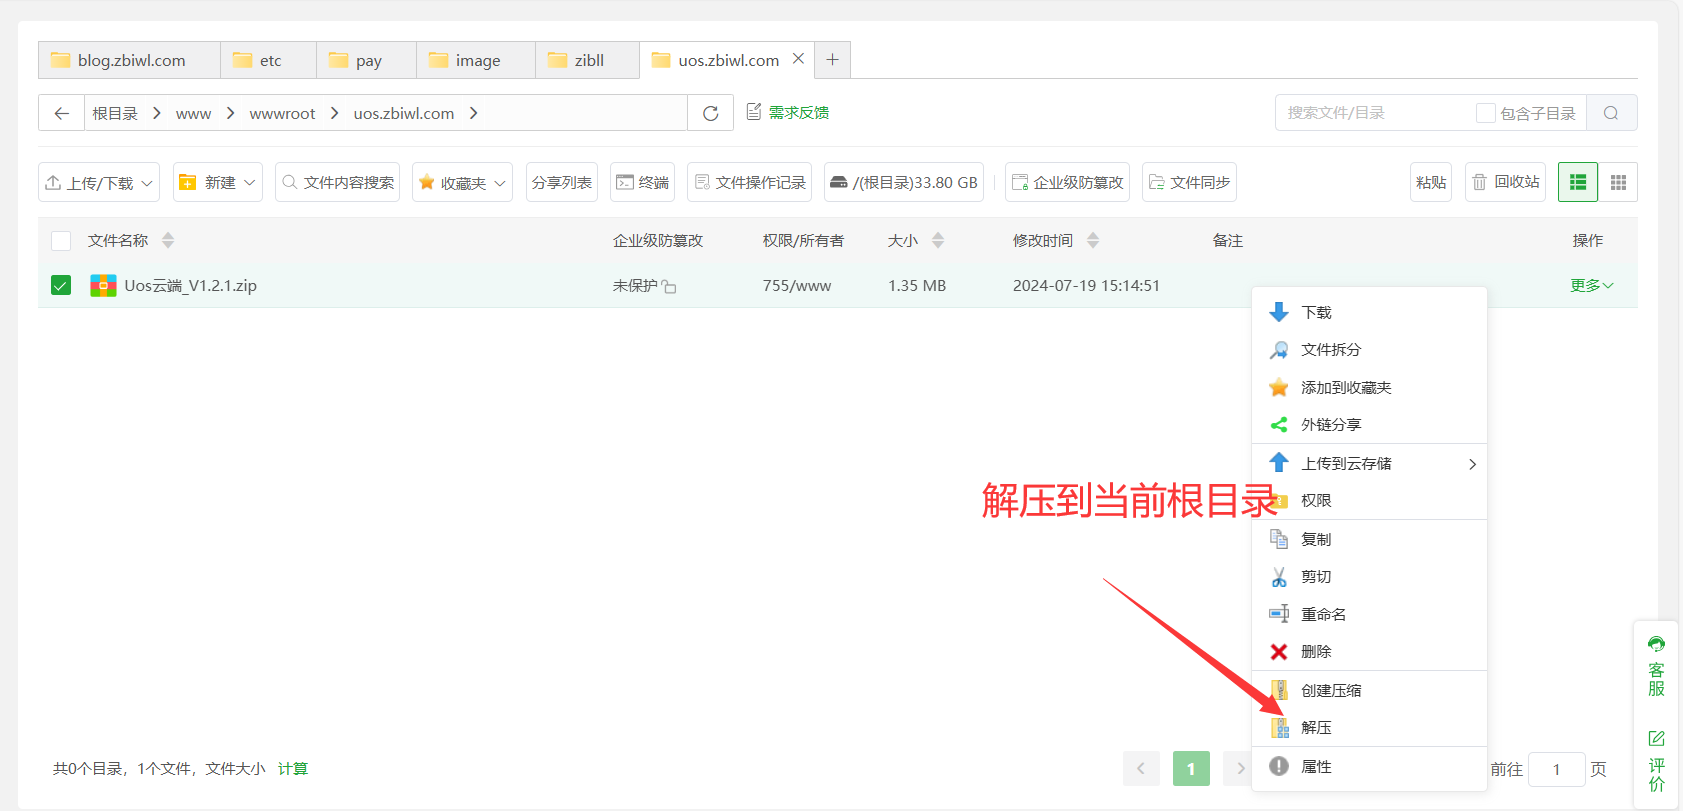Image resolution: width=1683 pixels, height=811 pixels.
Task: Choose 删除 from context menu
Action: (1369, 652)
